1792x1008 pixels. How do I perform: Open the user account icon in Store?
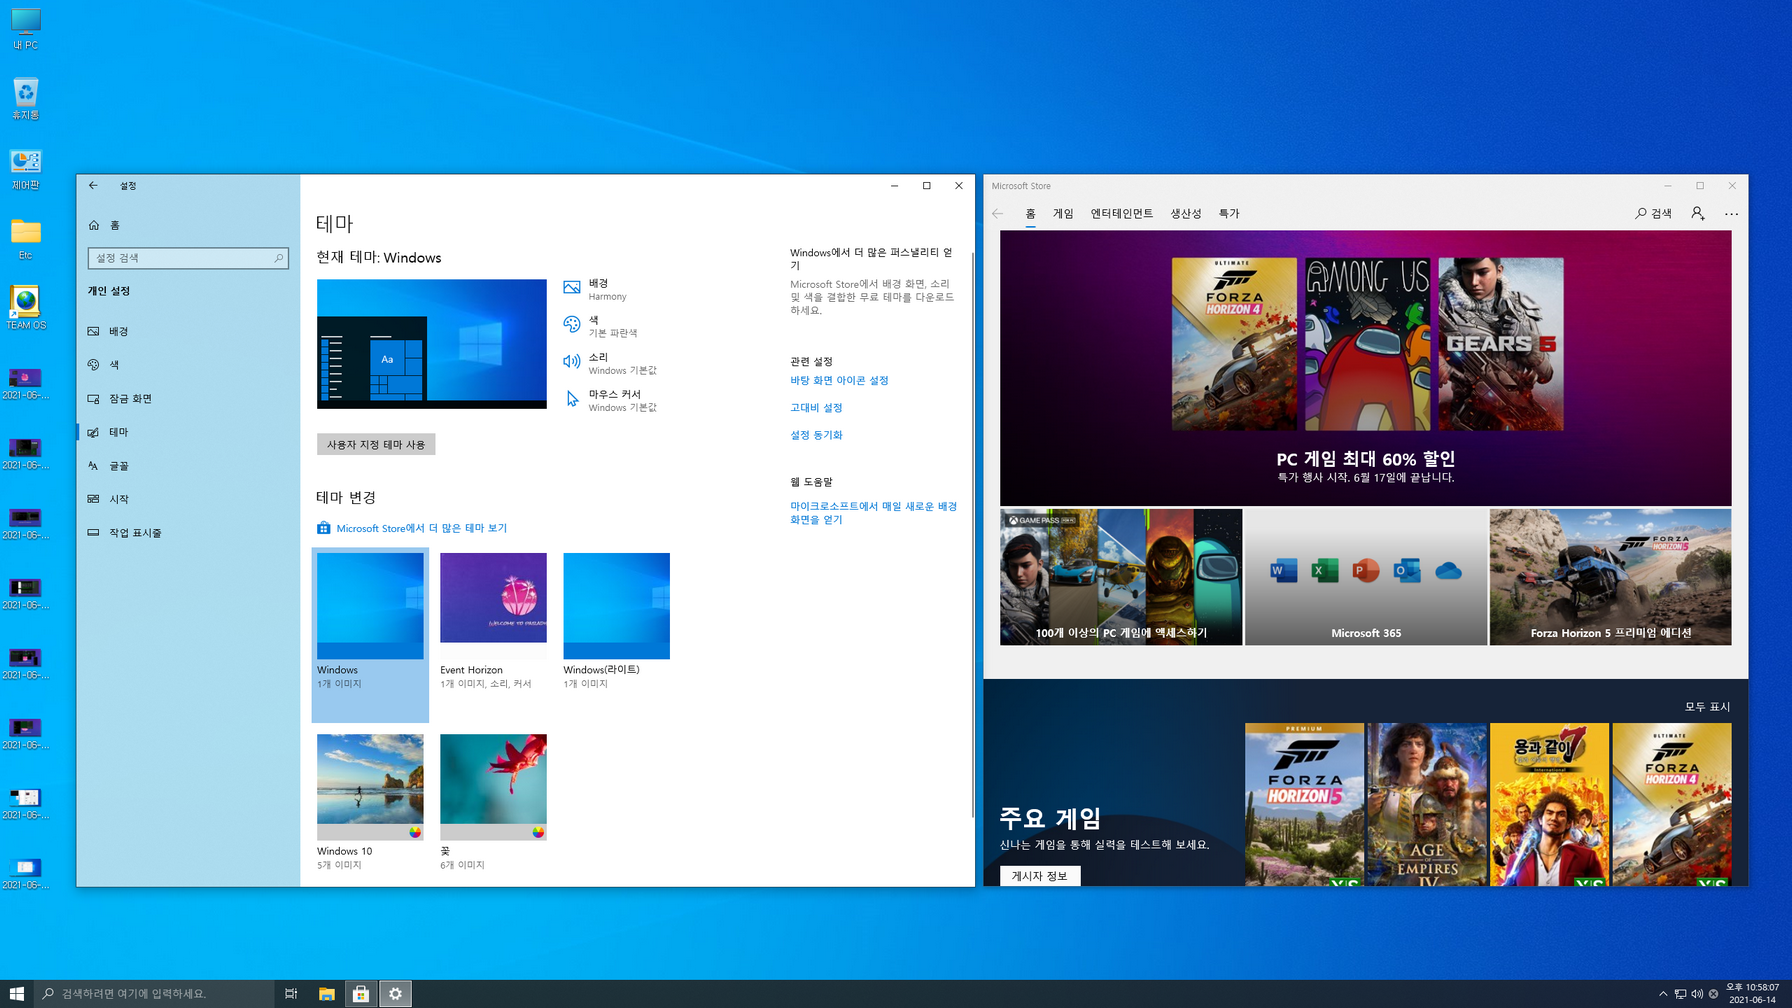1698,213
